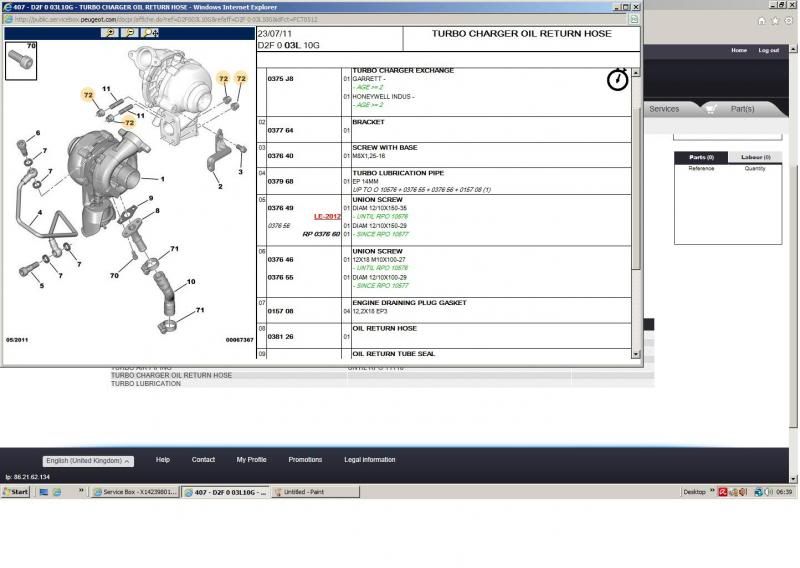Click the system clock showing 06:39
Image resolution: width=800 pixels, height=568 pixels.
(784, 492)
